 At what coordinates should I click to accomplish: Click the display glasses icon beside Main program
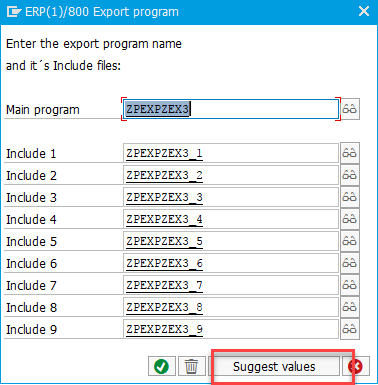pos(349,109)
